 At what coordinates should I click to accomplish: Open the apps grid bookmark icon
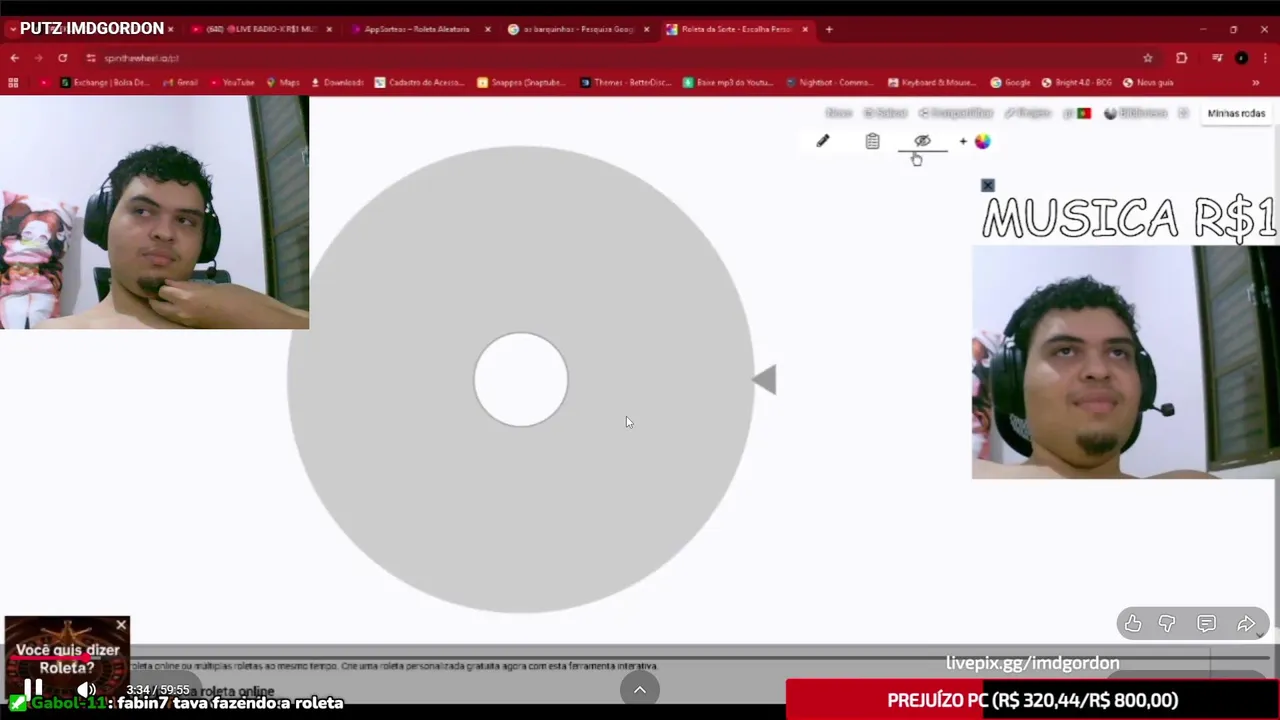point(13,83)
